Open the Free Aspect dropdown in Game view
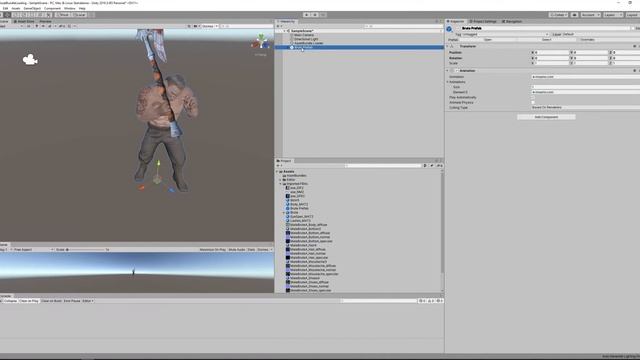This screenshot has width=640, height=360. 33,249
